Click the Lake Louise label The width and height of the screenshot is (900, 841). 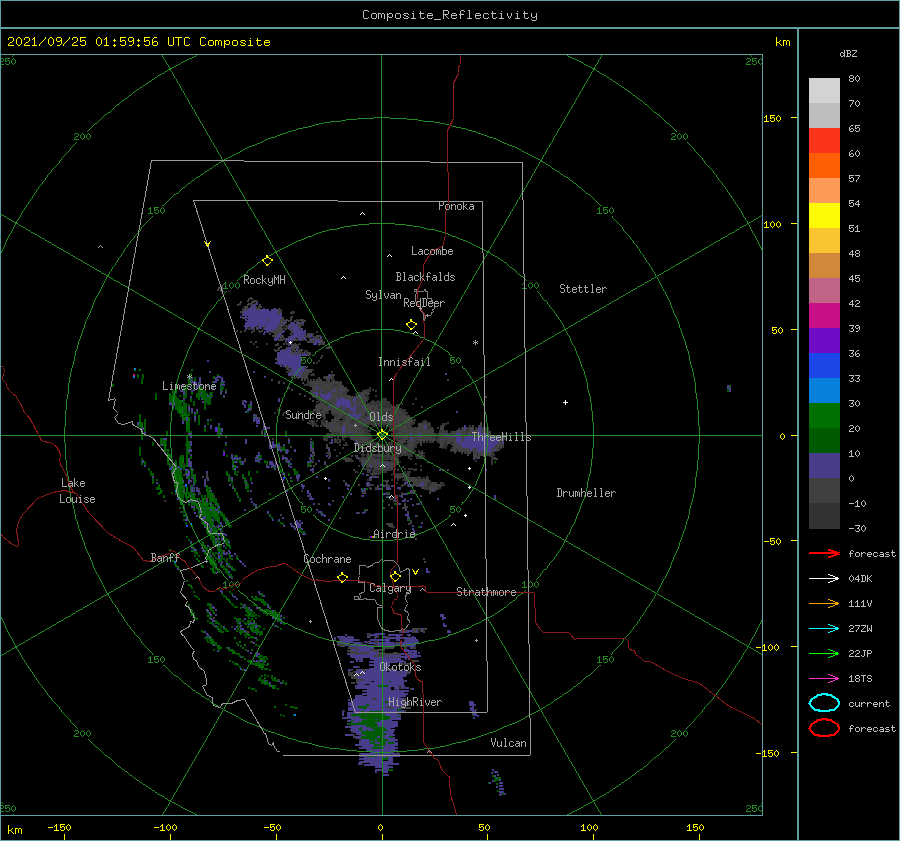click(77, 491)
